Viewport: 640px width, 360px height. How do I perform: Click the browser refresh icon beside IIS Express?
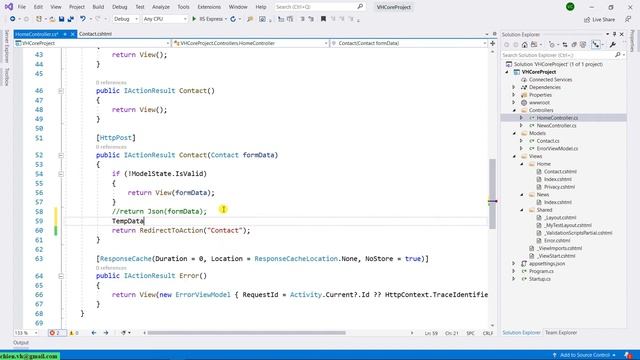[233, 19]
